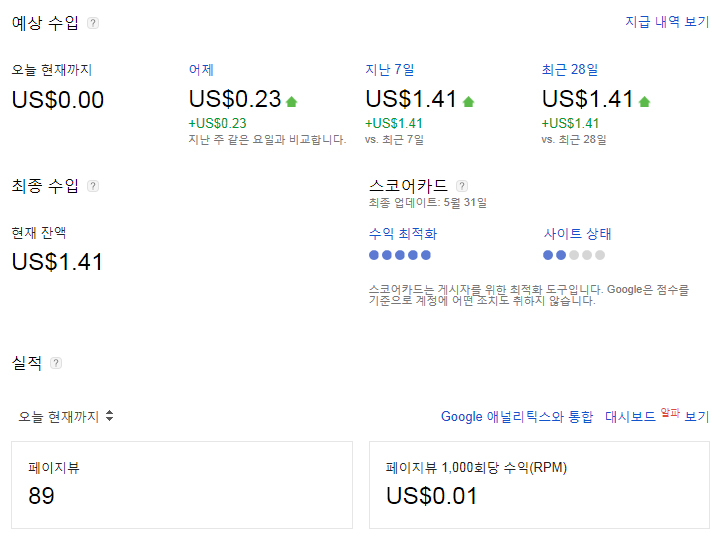This screenshot has height=540, width=720.
Task: Open the 최근 28일 earnings link
Action: click(x=569, y=70)
